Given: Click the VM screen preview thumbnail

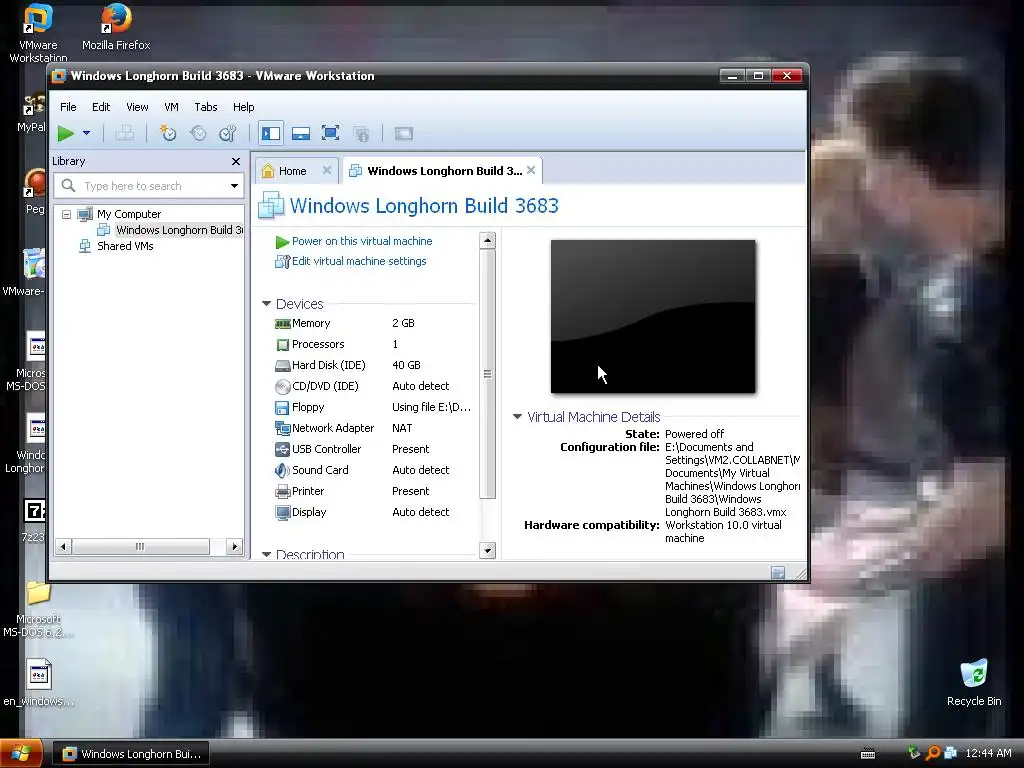Looking at the screenshot, I should coord(653,317).
